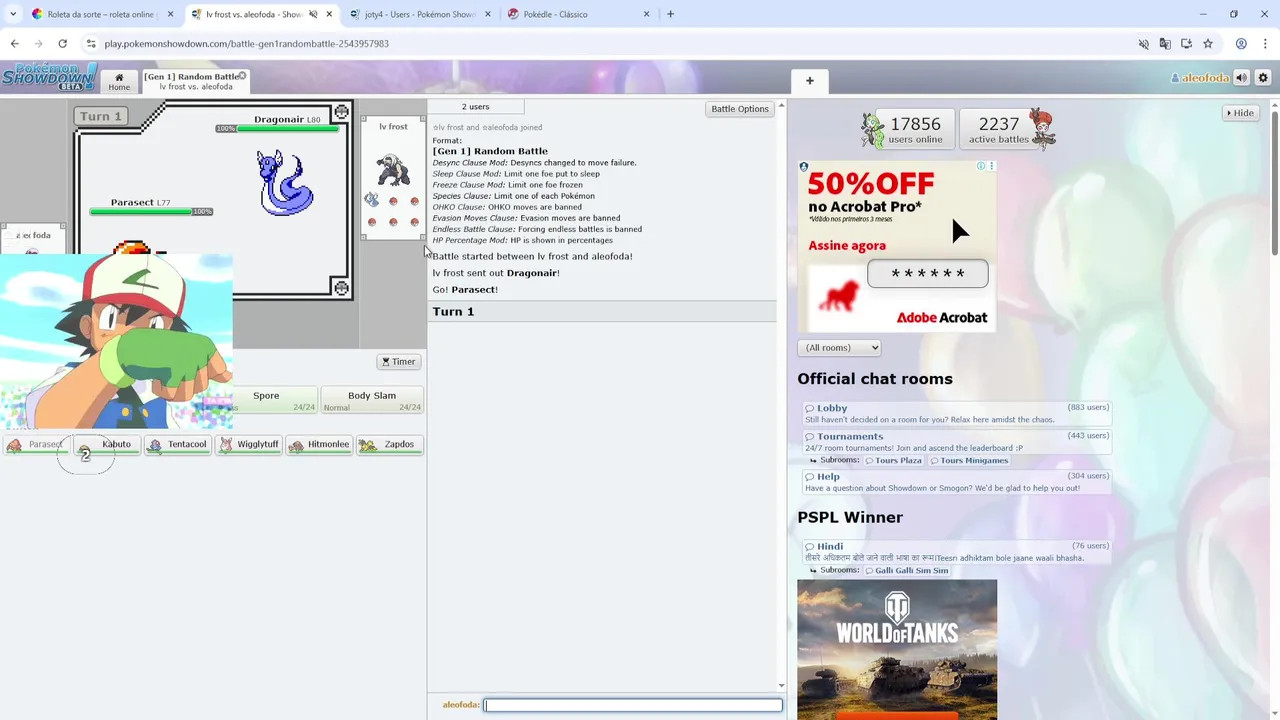Close the Gen 1 Random Battle room tab
1280x720 pixels.
[241, 76]
